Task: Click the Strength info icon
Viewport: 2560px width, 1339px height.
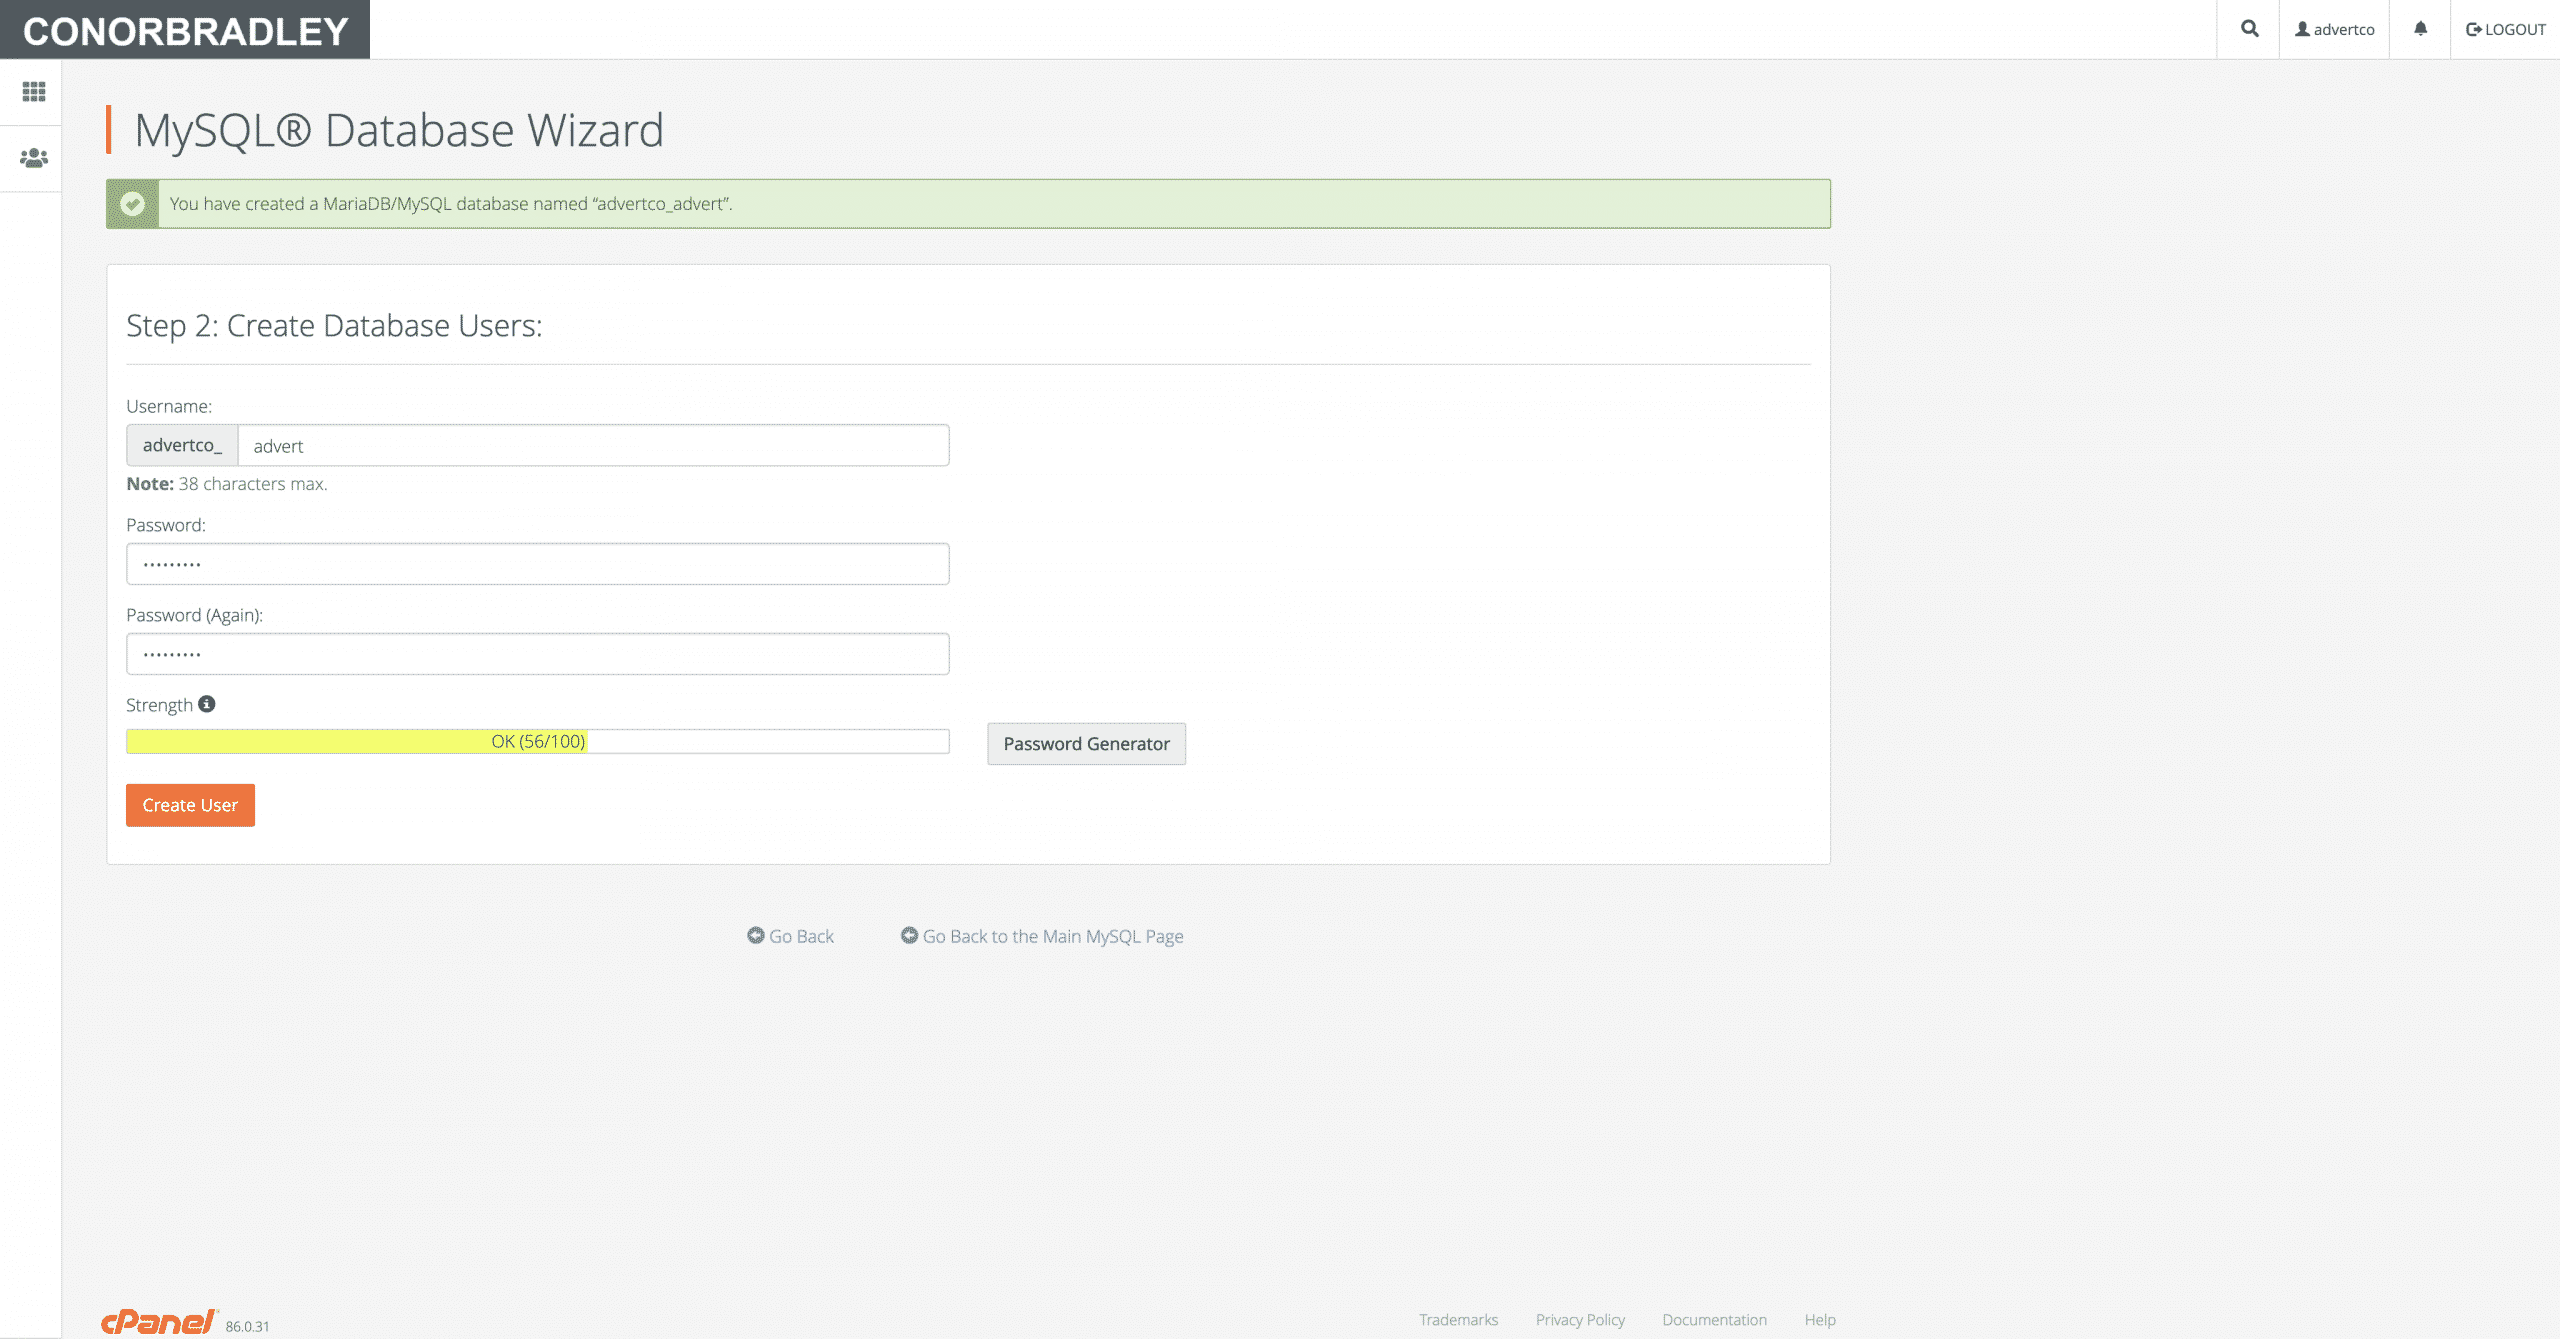Action: [207, 704]
